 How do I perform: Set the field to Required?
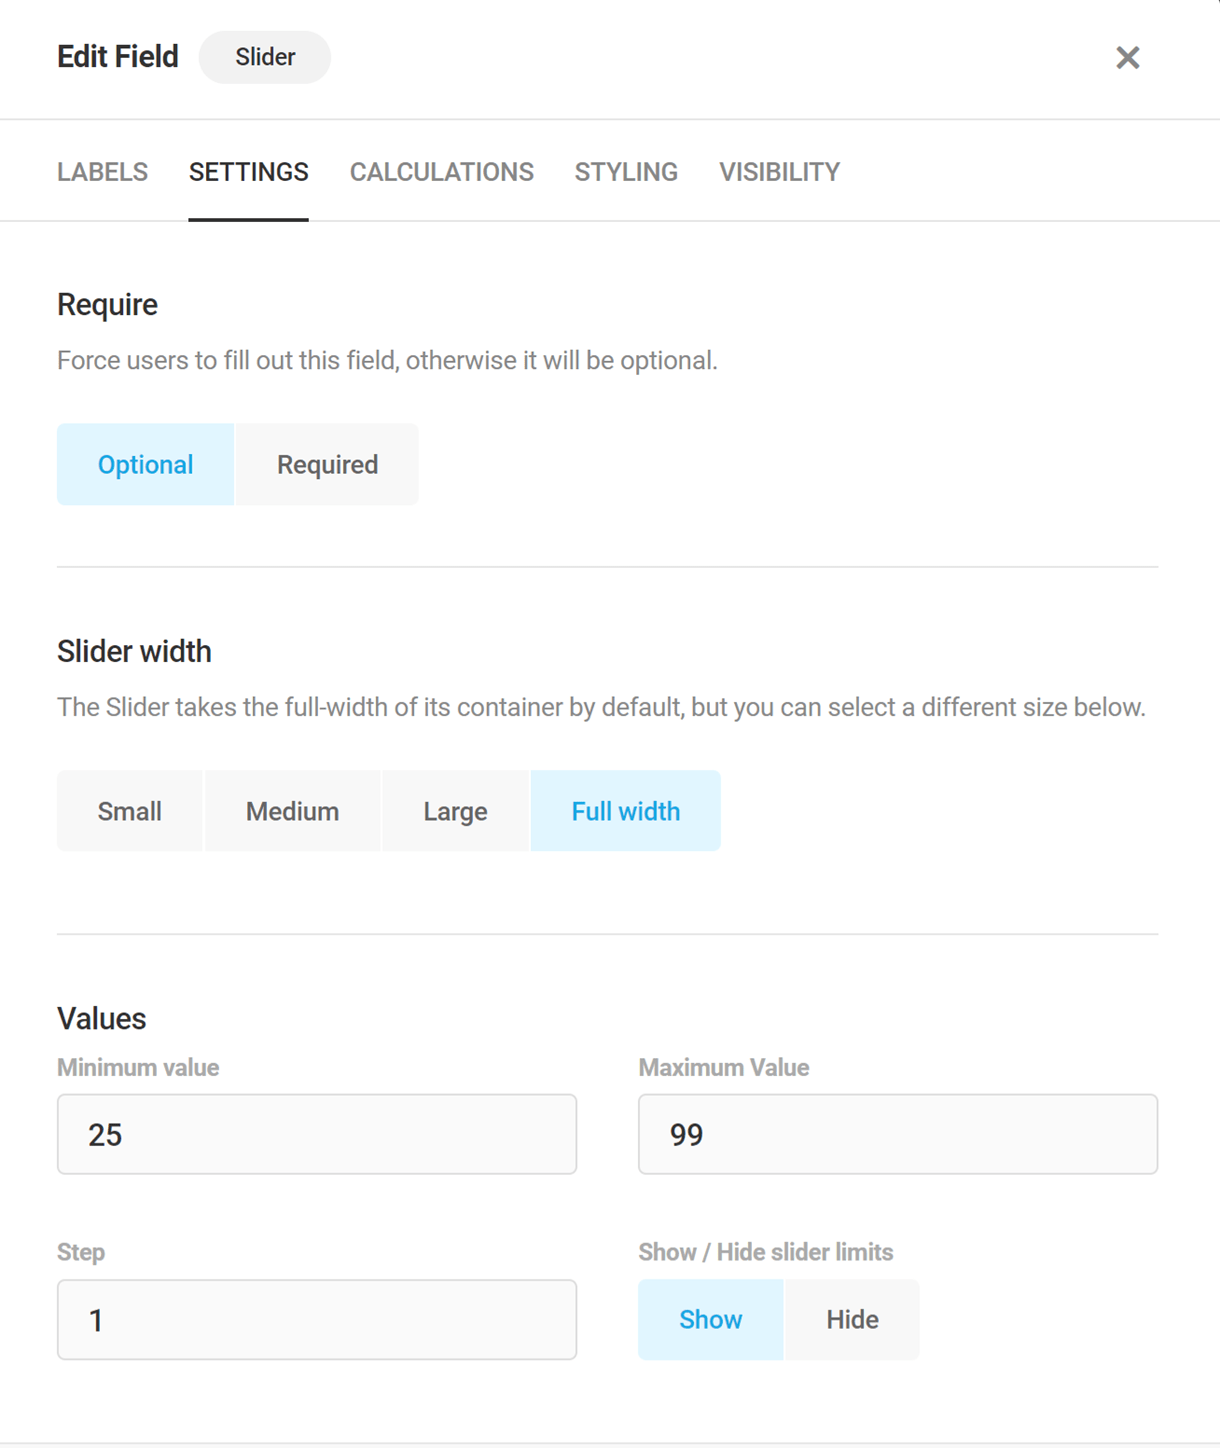pyautogui.click(x=327, y=464)
